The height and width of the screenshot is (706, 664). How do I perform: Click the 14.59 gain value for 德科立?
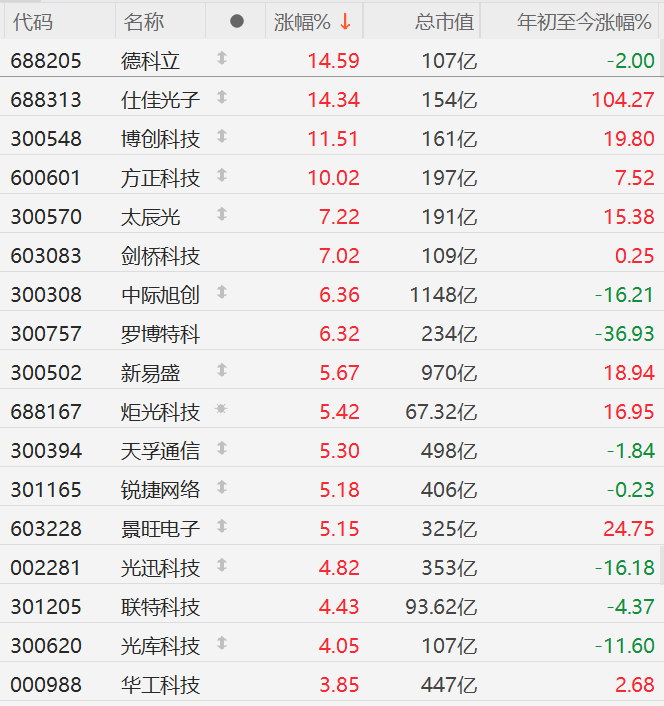coord(334,61)
